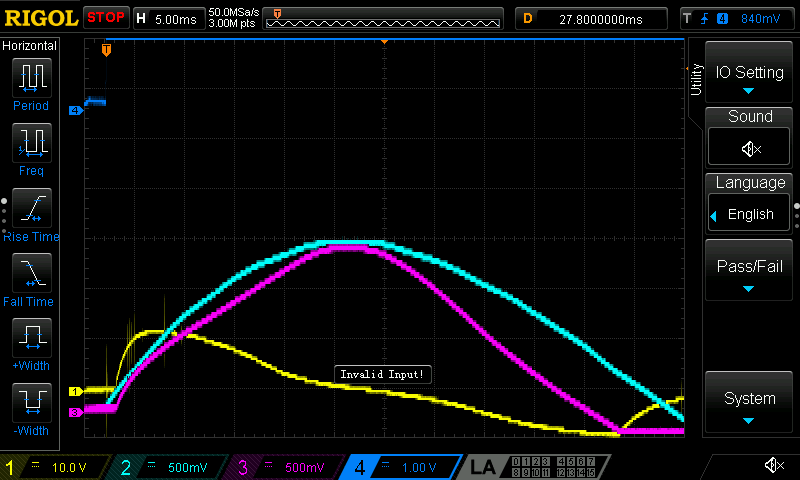
Task: Select the Freq measurement icon
Action: pyautogui.click(x=30, y=142)
